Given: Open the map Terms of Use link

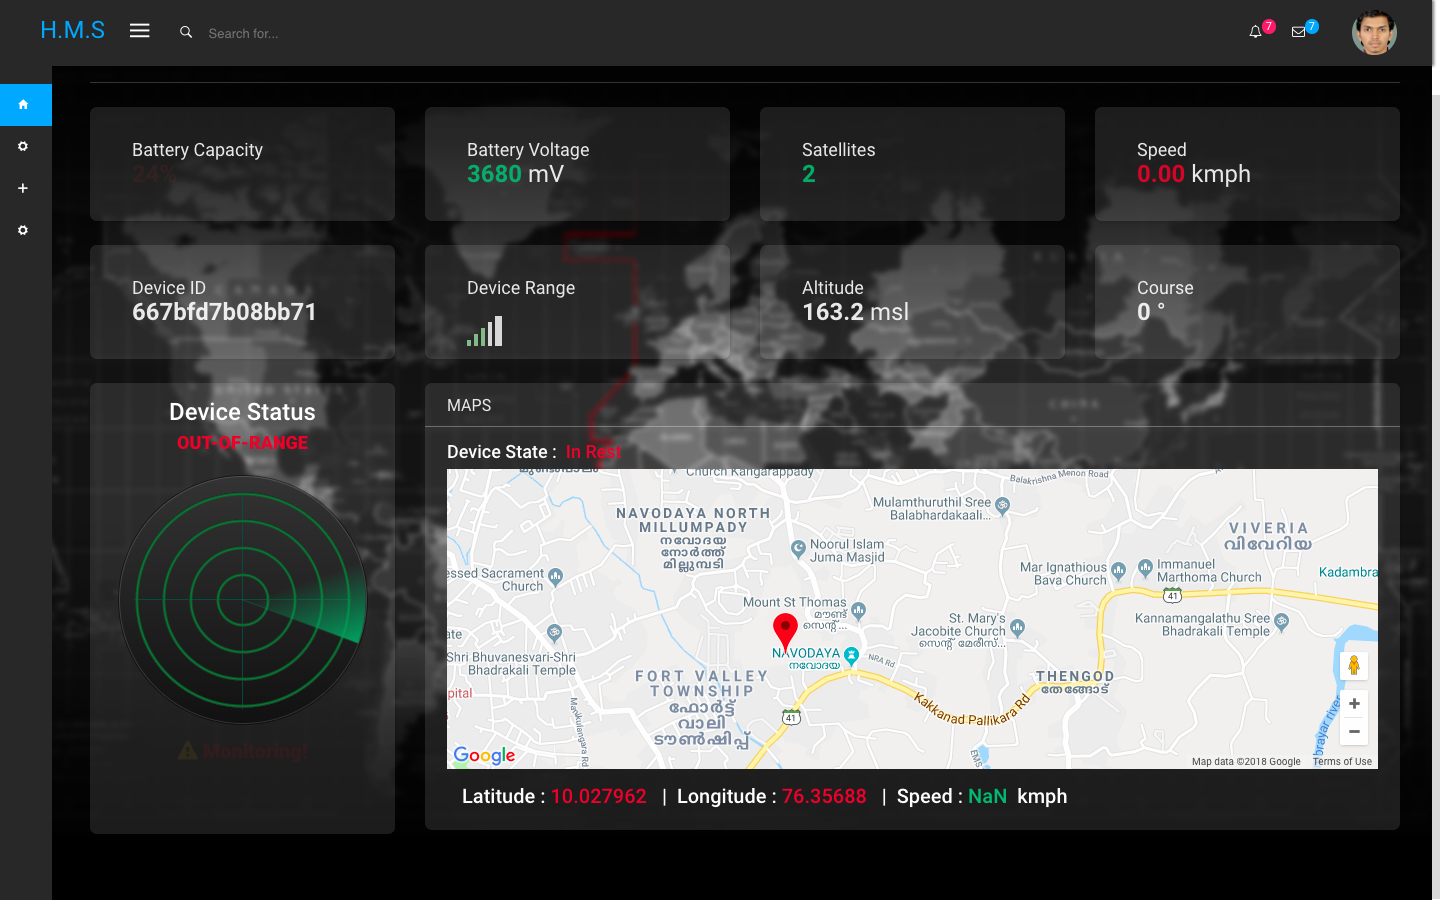Looking at the screenshot, I should [x=1342, y=762].
